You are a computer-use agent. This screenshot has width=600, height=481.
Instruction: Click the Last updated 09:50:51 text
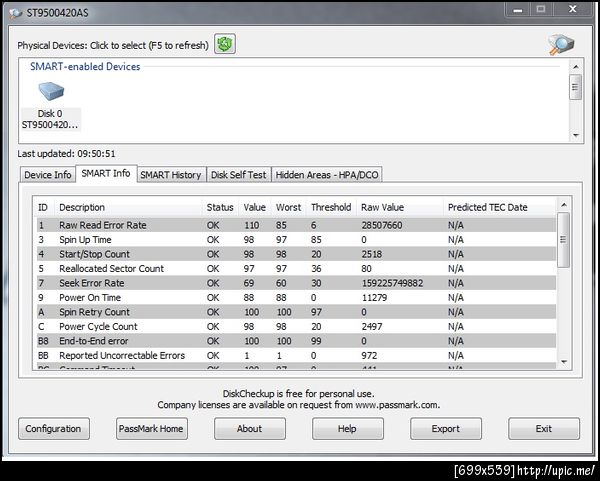coord(66,154)
